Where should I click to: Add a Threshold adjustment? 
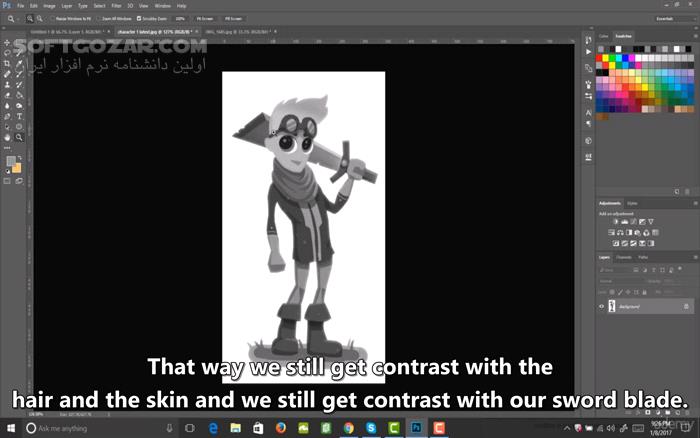[633, 243]
